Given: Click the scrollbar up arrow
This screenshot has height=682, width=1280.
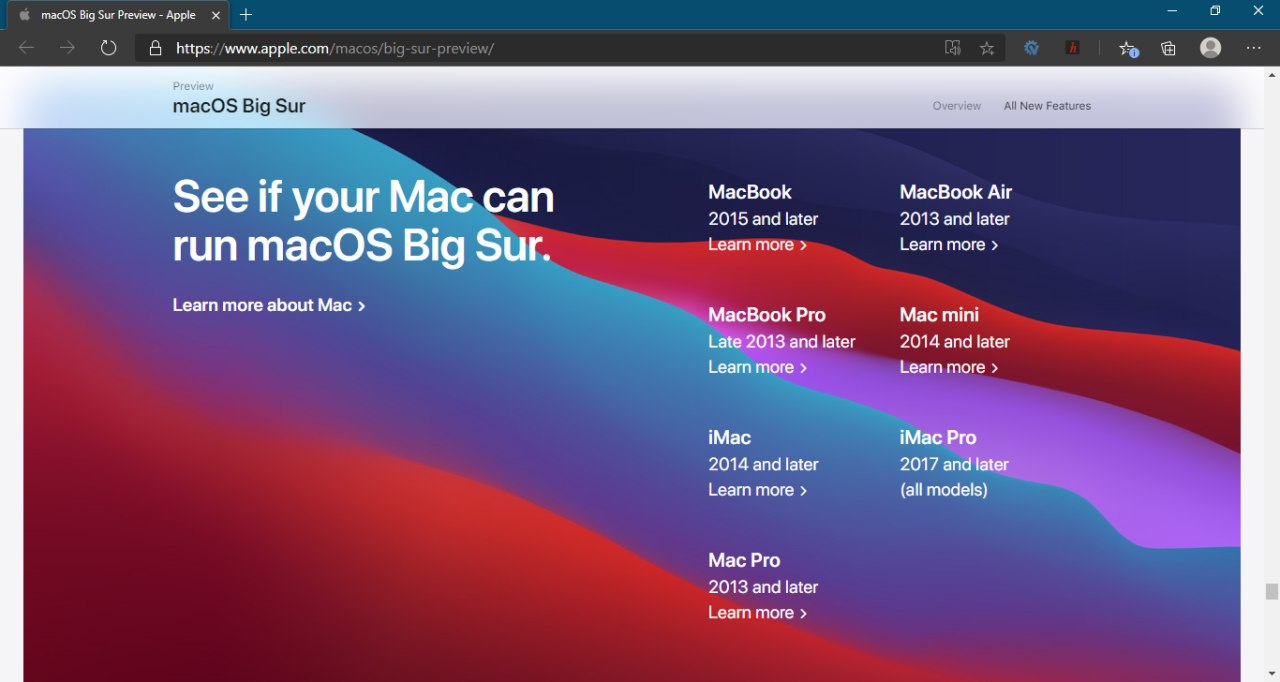Looking at the screenshot, I should pos(1272,74).
